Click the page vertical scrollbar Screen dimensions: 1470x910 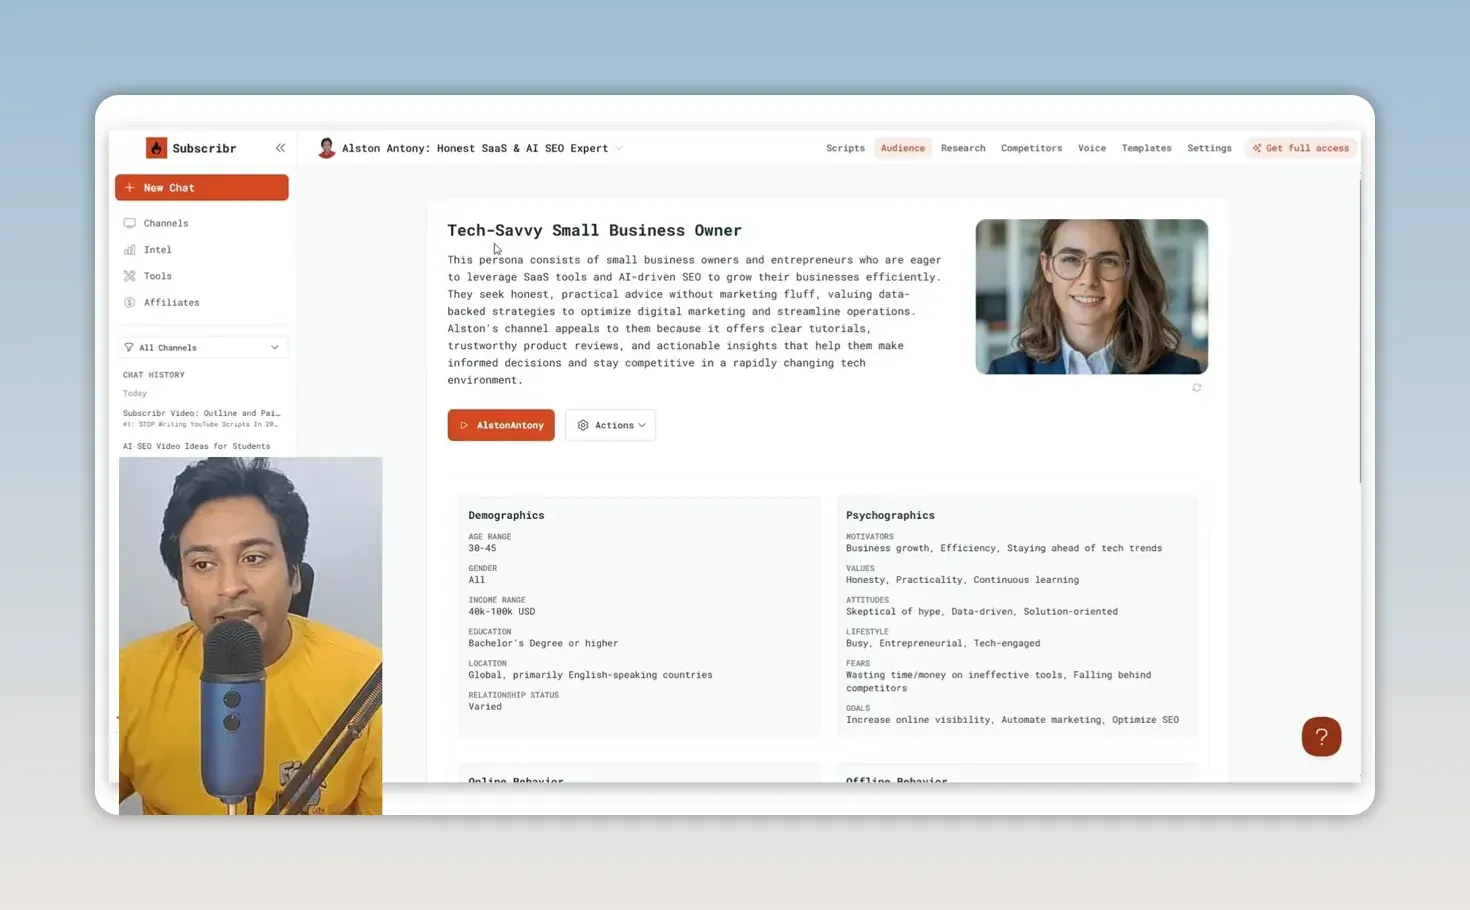1360,330
